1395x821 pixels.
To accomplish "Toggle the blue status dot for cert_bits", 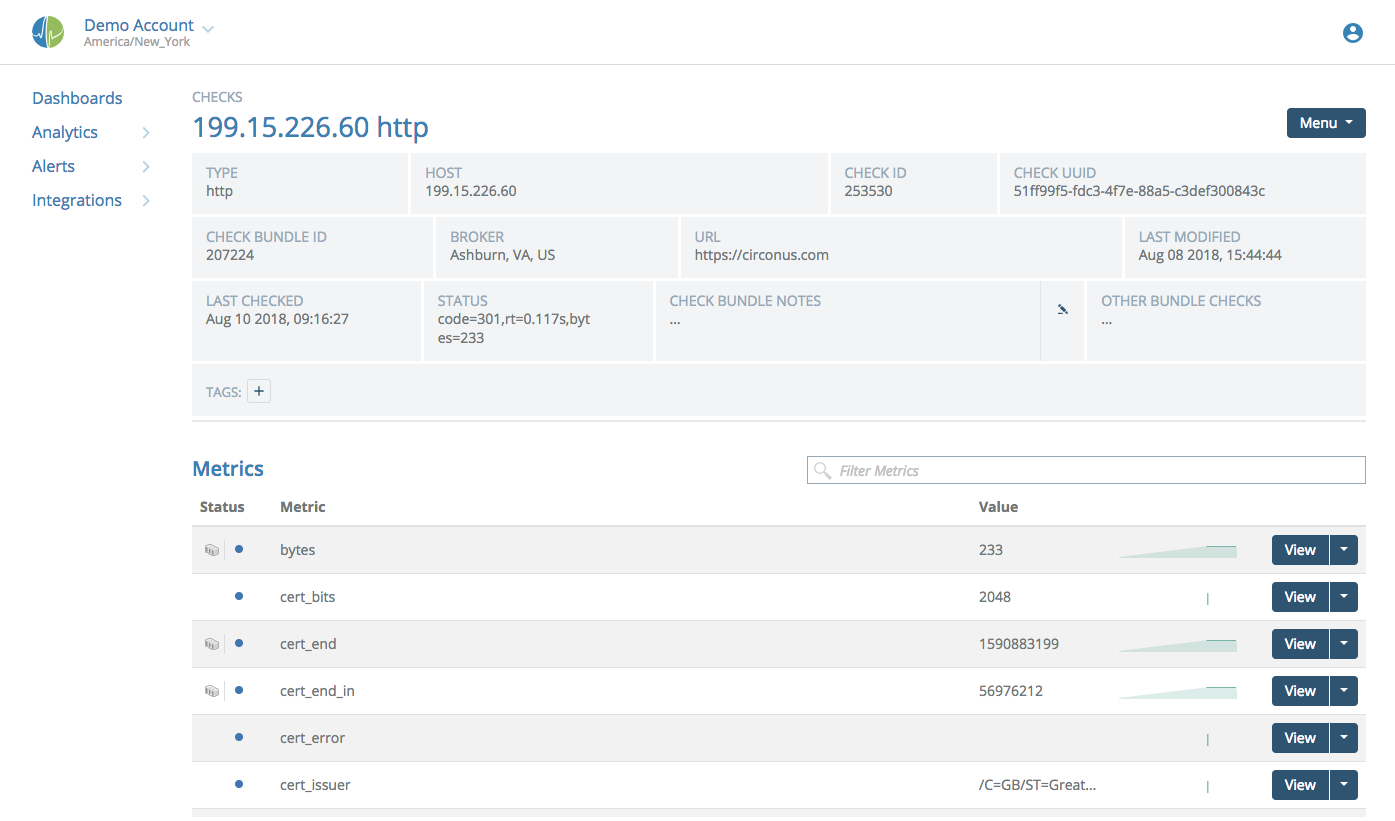I will [x=239, y=596].
